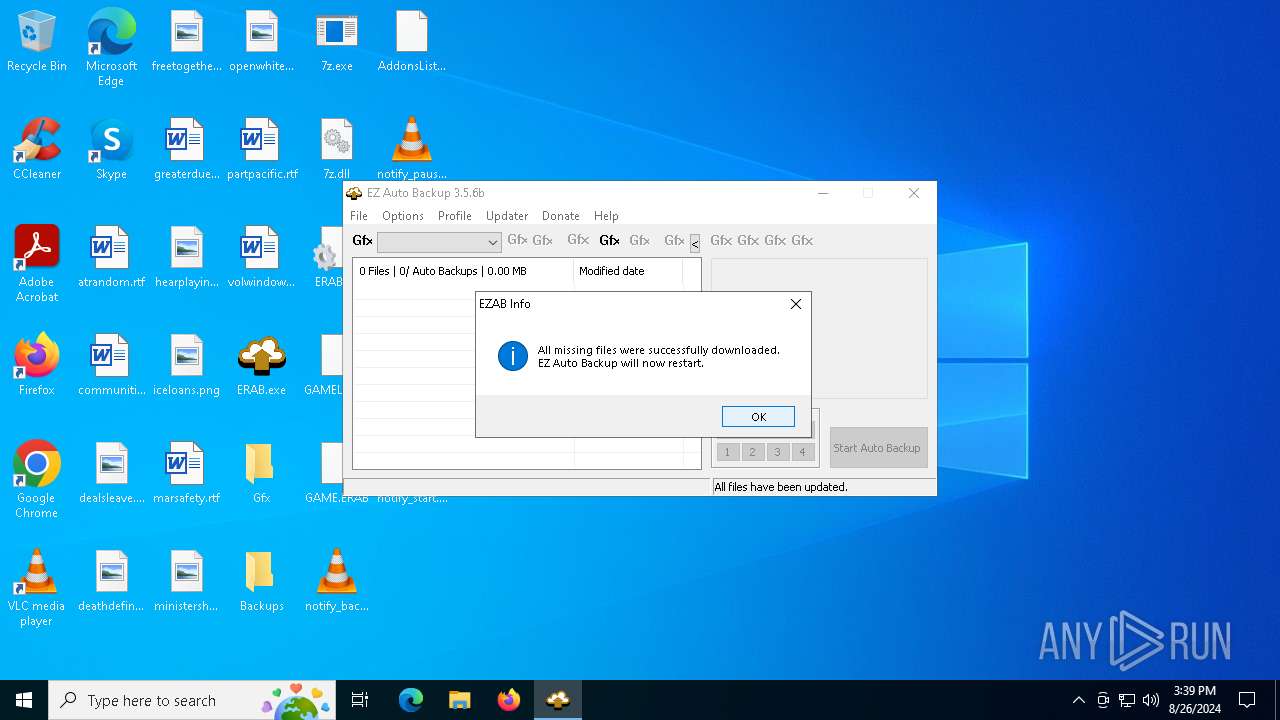Select the 7z.exe desktop icon
Screen dimensions: 1280x720
click(337, 42)
